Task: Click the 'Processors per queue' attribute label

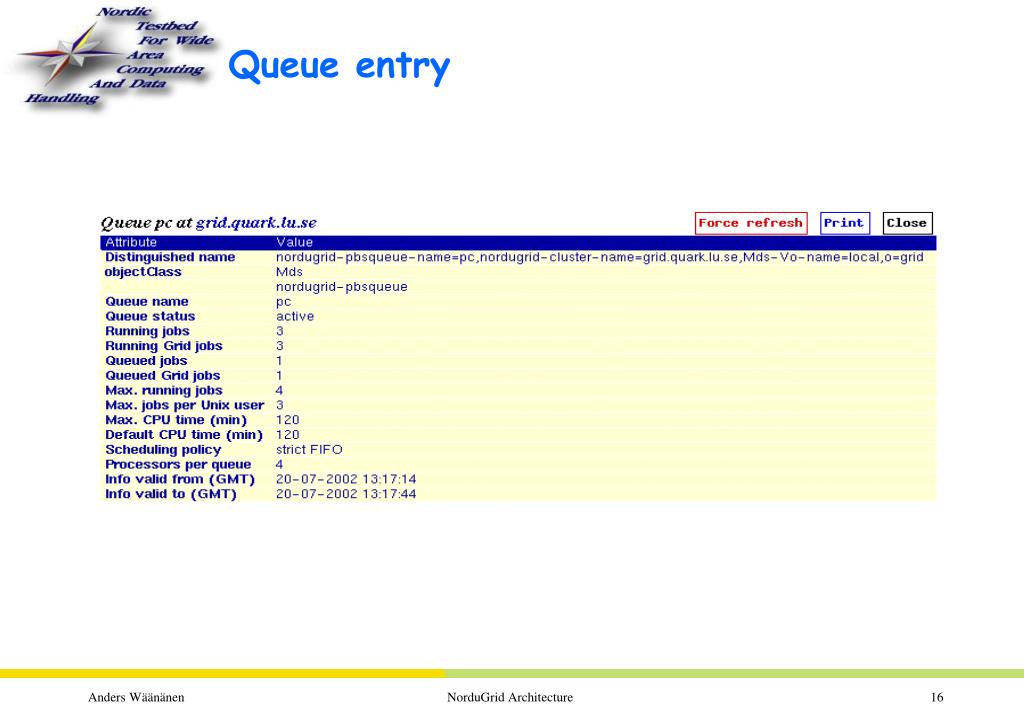Action: [x=178, y=465]
